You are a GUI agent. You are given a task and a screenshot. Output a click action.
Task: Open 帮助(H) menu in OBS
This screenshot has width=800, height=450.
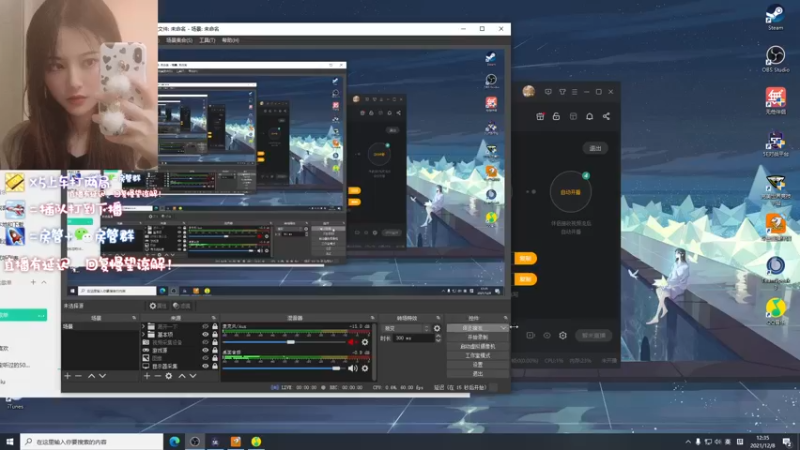[x=230, y=40]
